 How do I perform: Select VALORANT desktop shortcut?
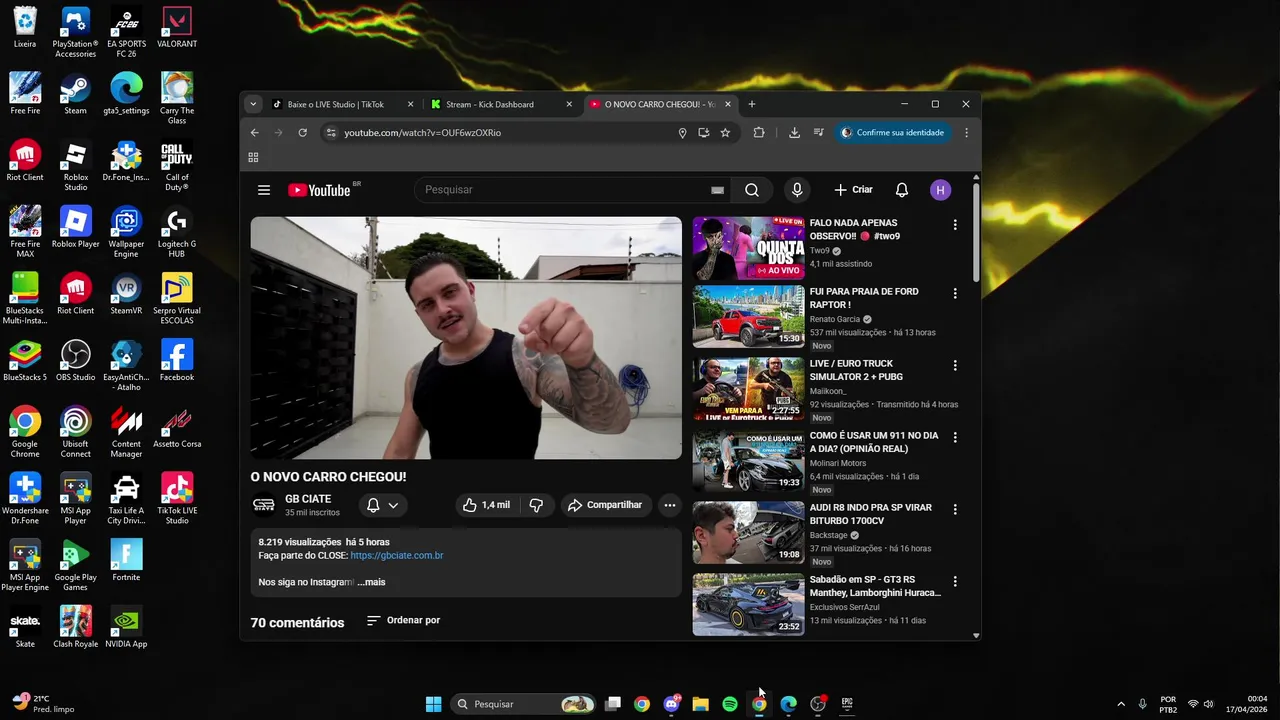click(x=177, y=27)
